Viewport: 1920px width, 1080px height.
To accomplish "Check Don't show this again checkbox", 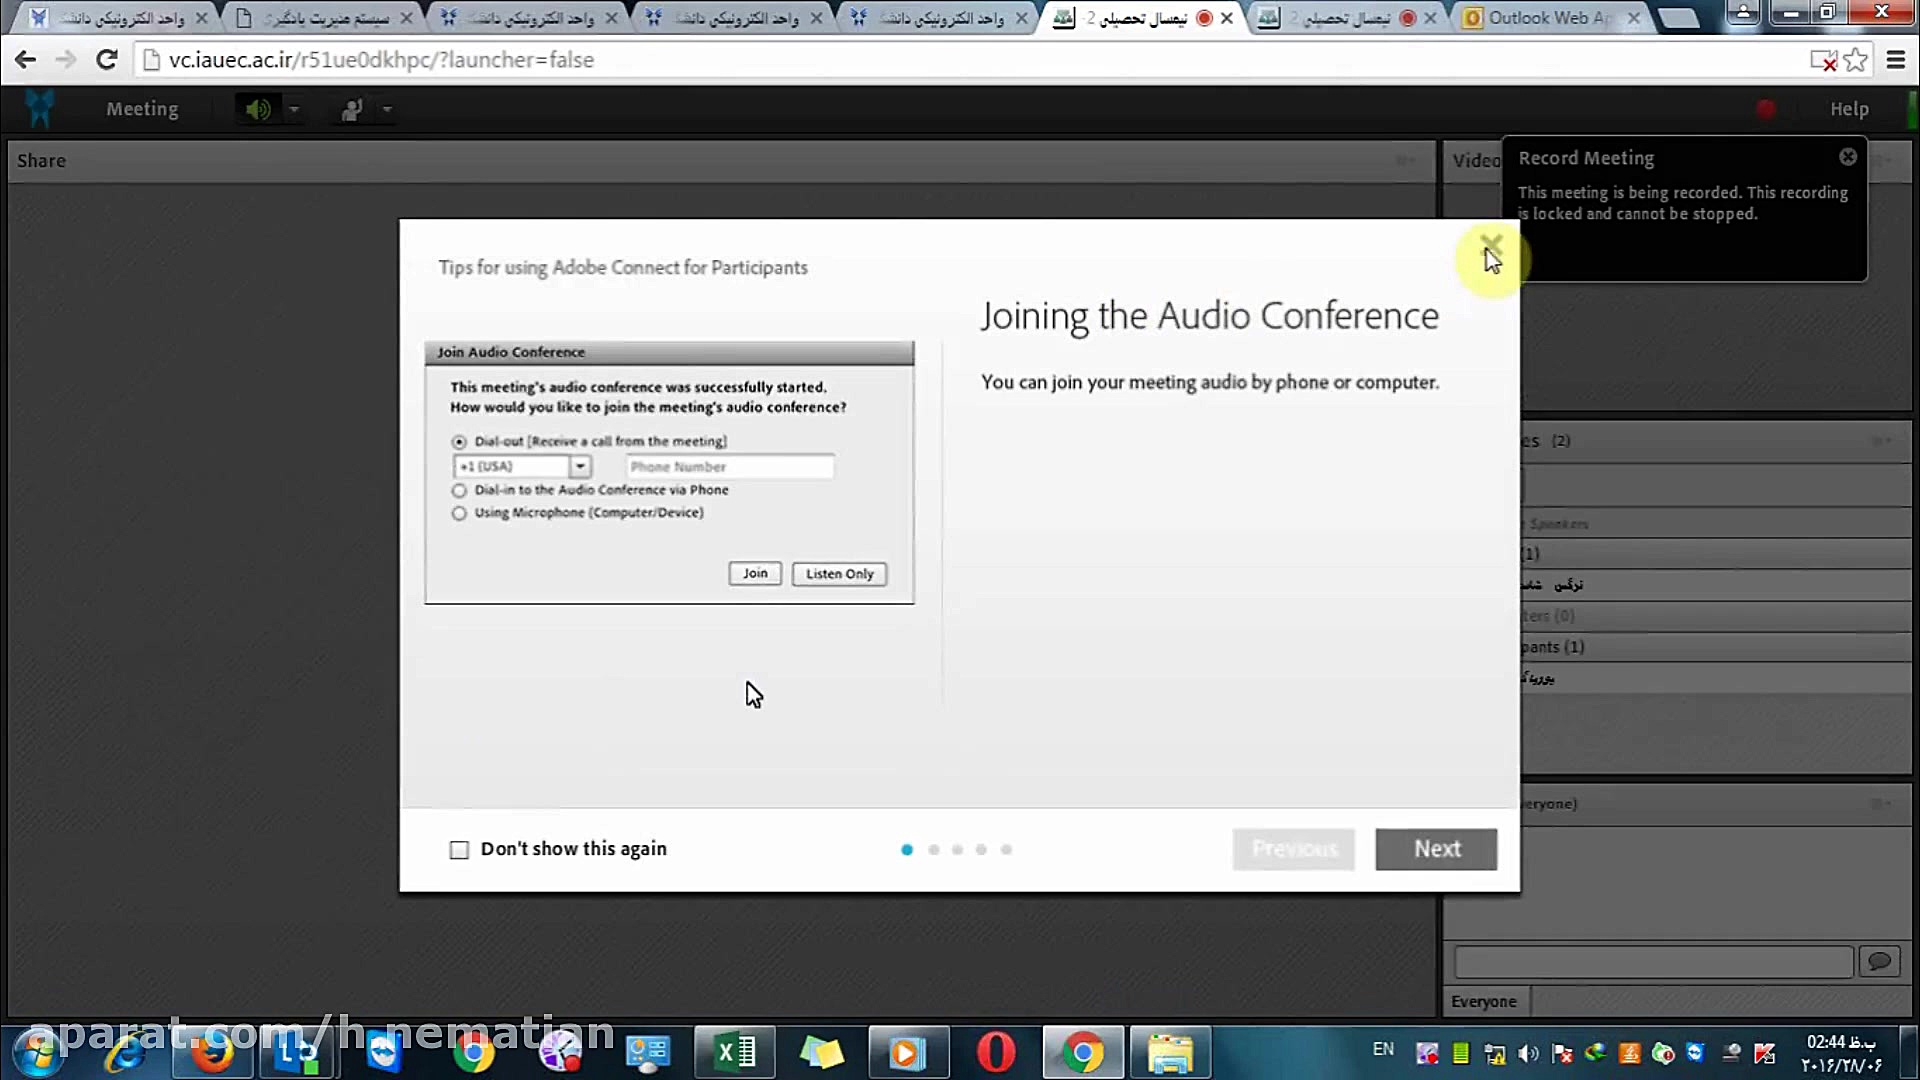I will click(459, 850).
